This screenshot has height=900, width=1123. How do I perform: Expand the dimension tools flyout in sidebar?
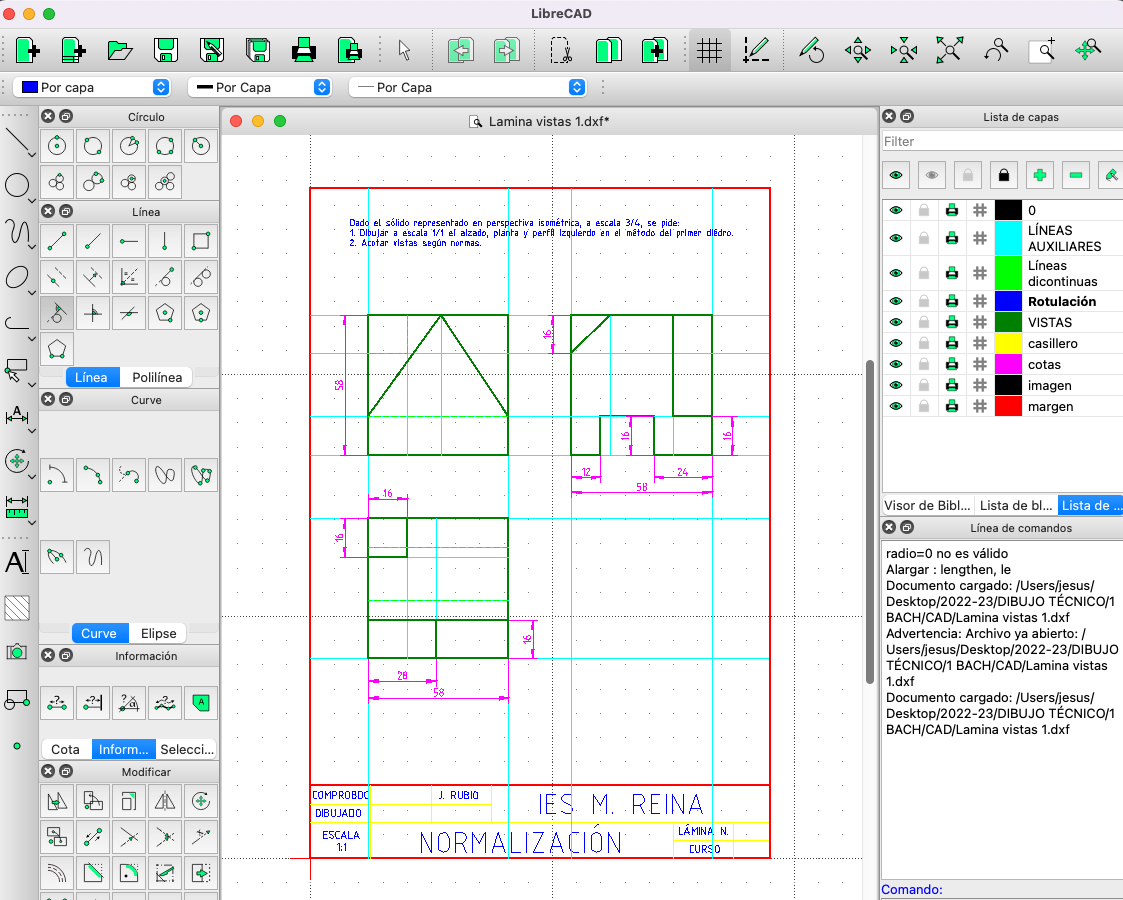point(32,430)
